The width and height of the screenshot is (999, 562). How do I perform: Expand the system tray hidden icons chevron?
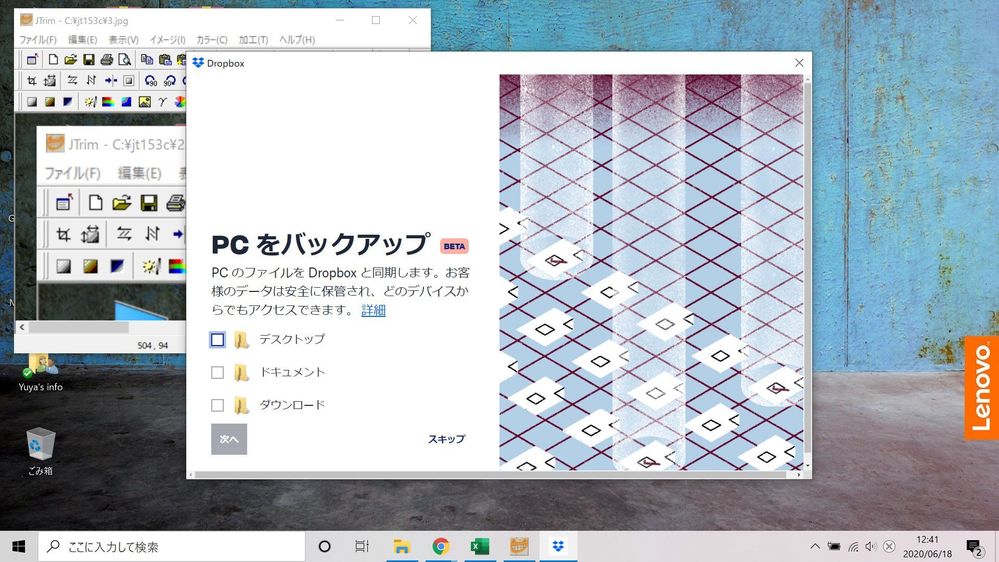pyautogui.click(x=814, y=546)
